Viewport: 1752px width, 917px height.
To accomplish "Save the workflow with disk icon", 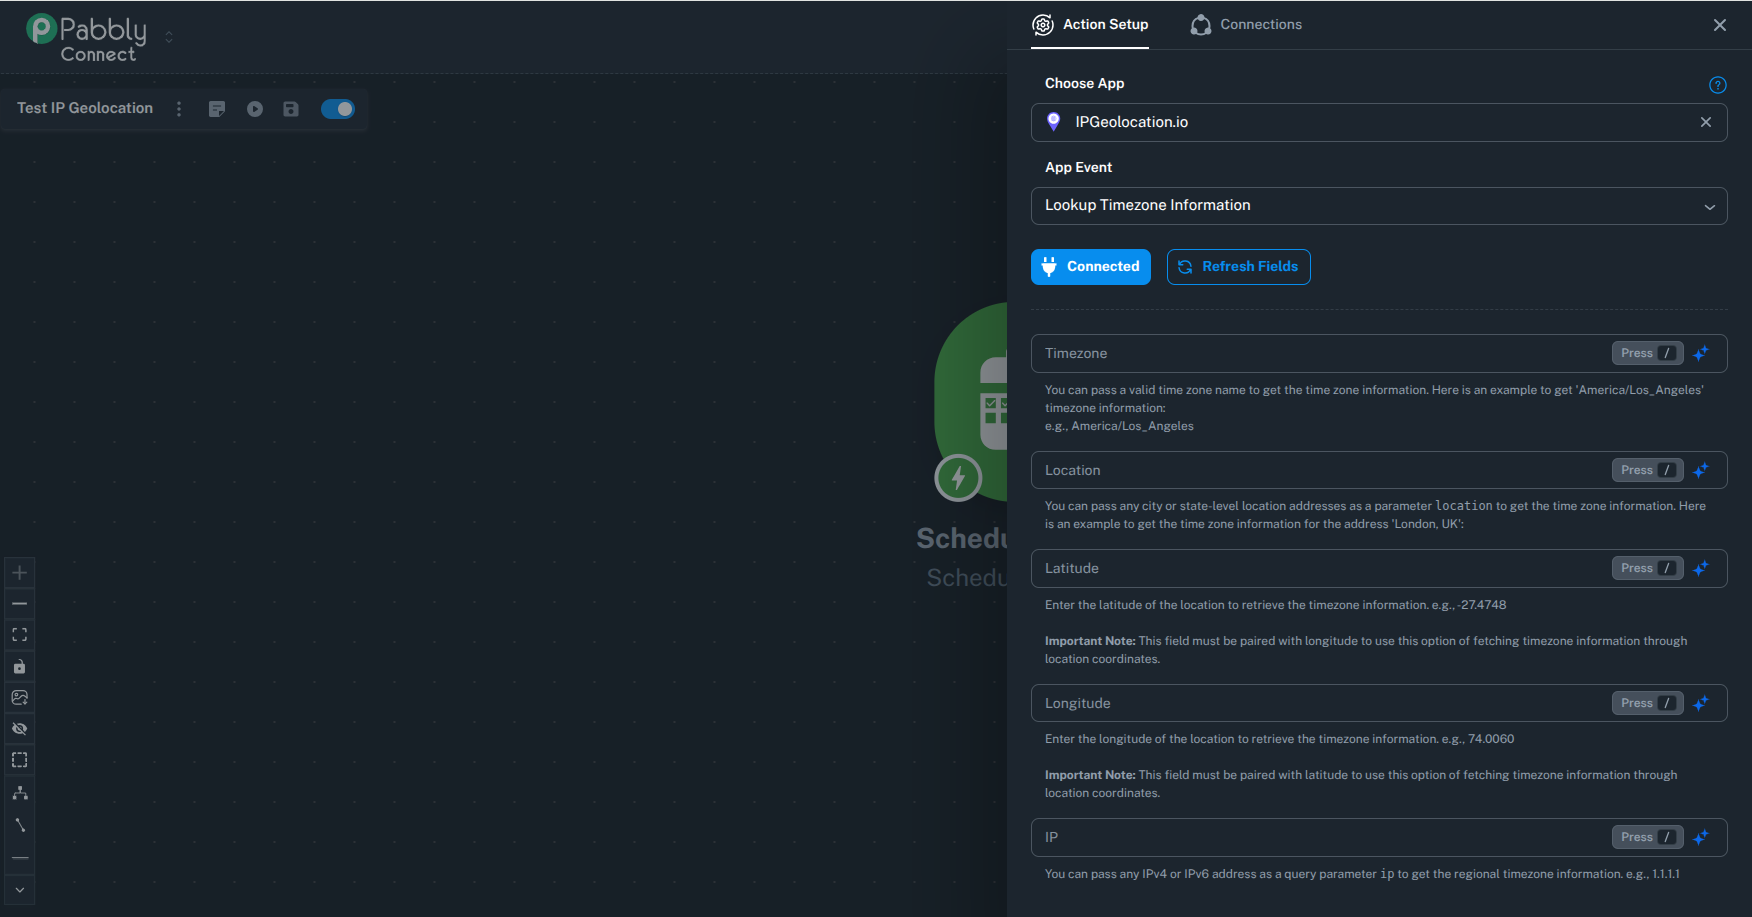I will click(x=291, y=109).
